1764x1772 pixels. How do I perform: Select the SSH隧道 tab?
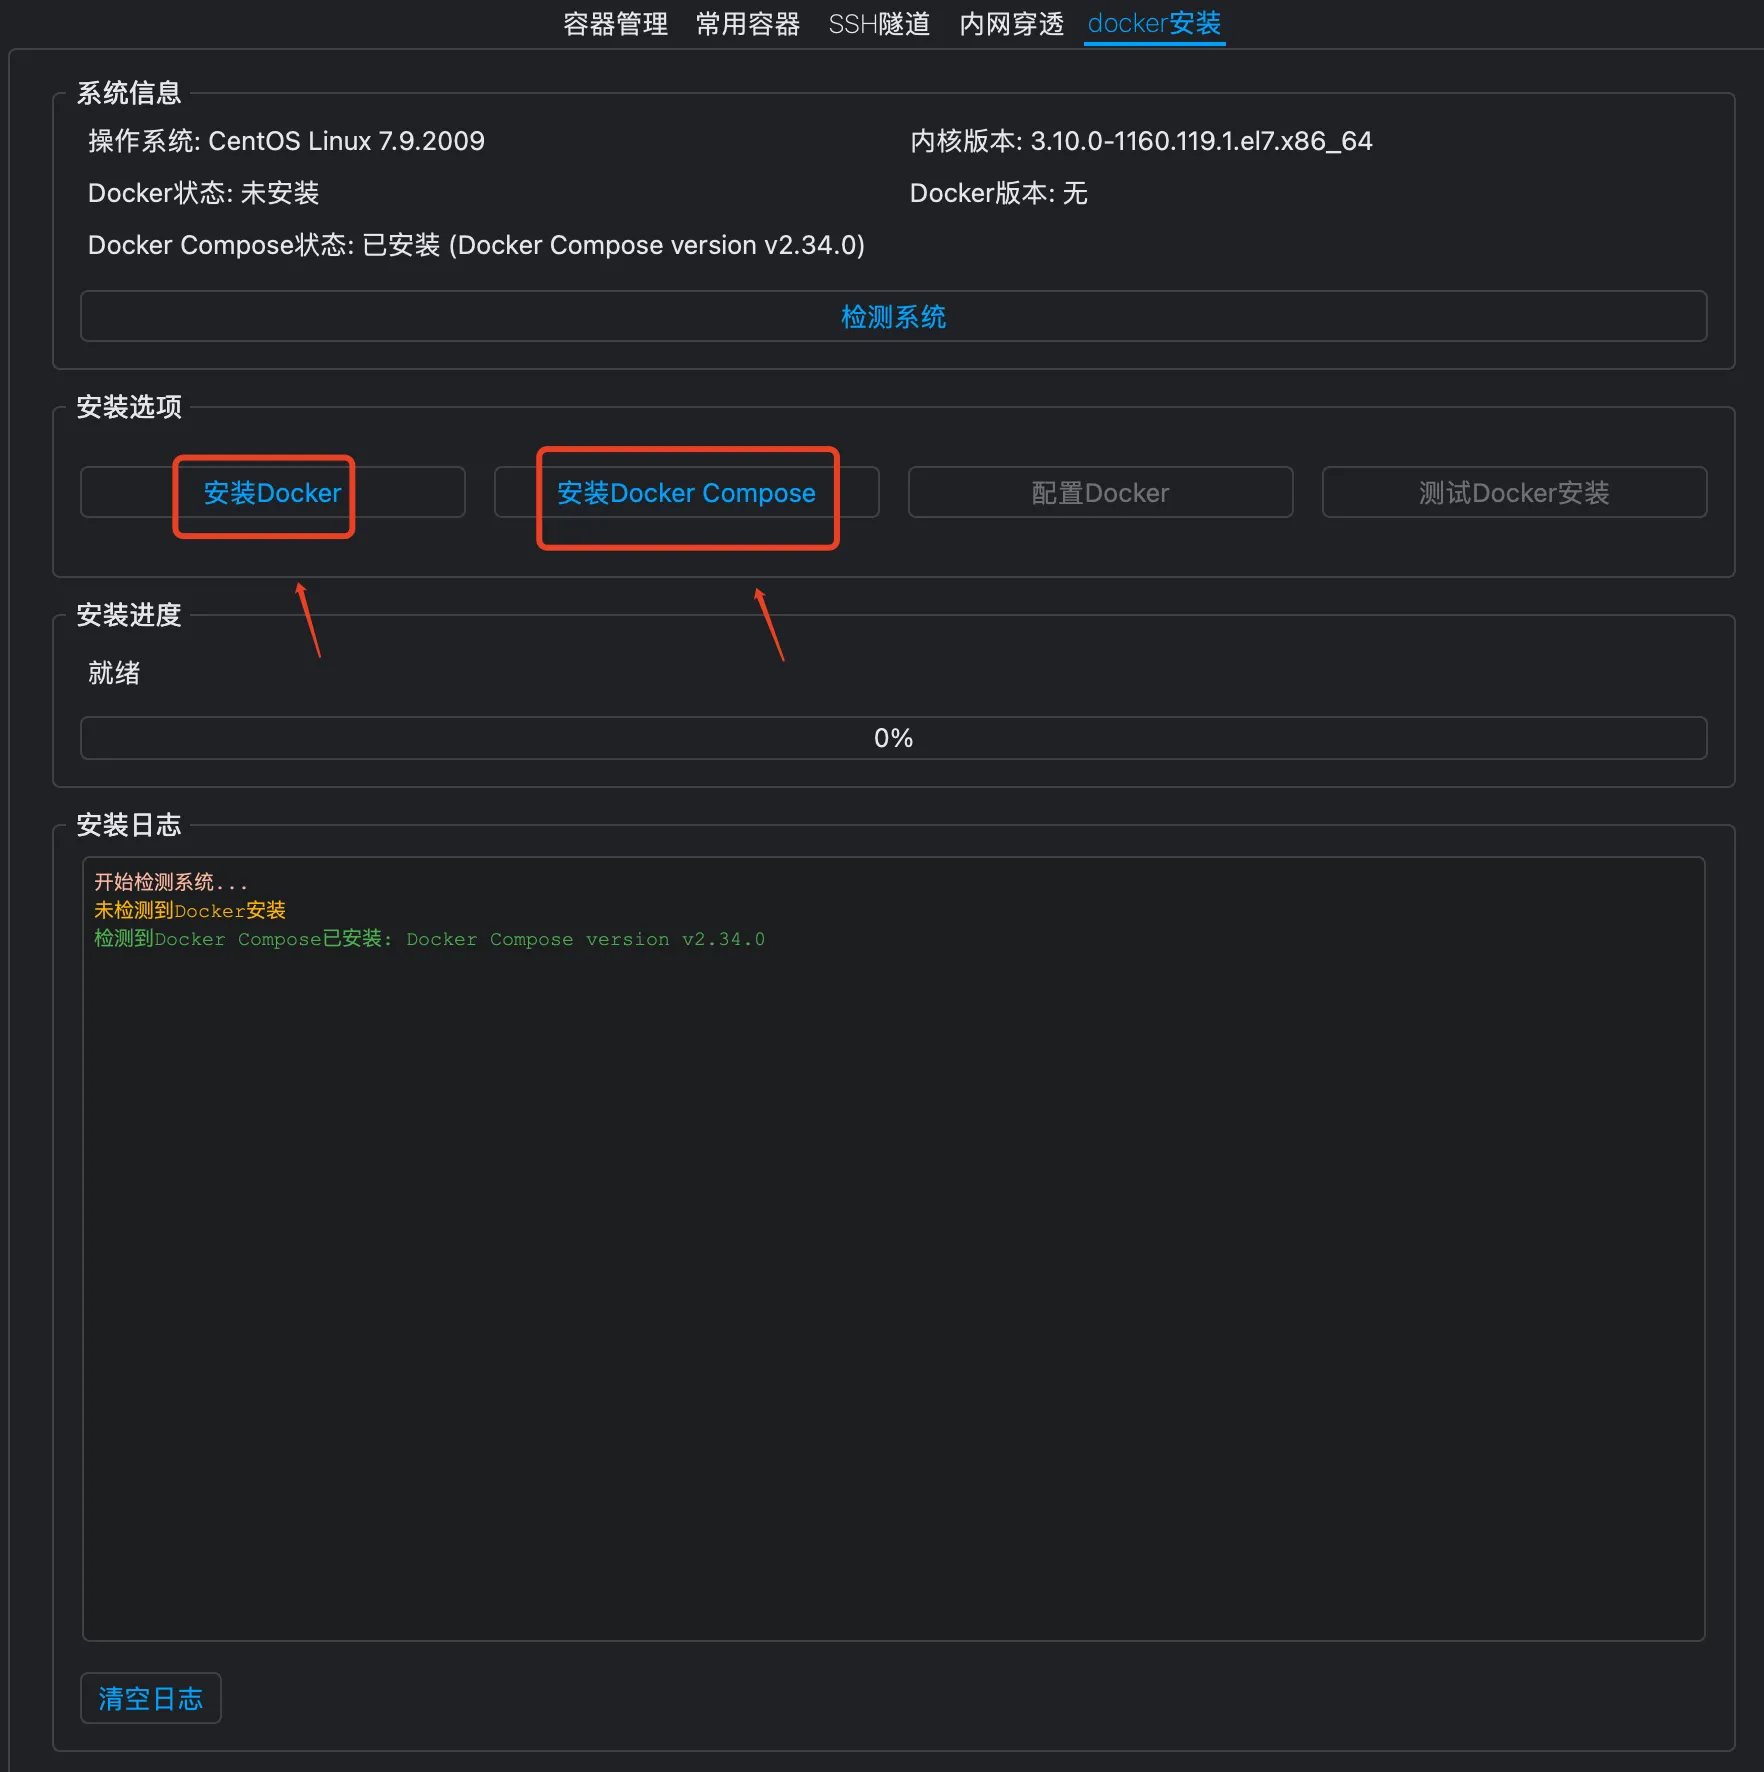click(879, 24)
